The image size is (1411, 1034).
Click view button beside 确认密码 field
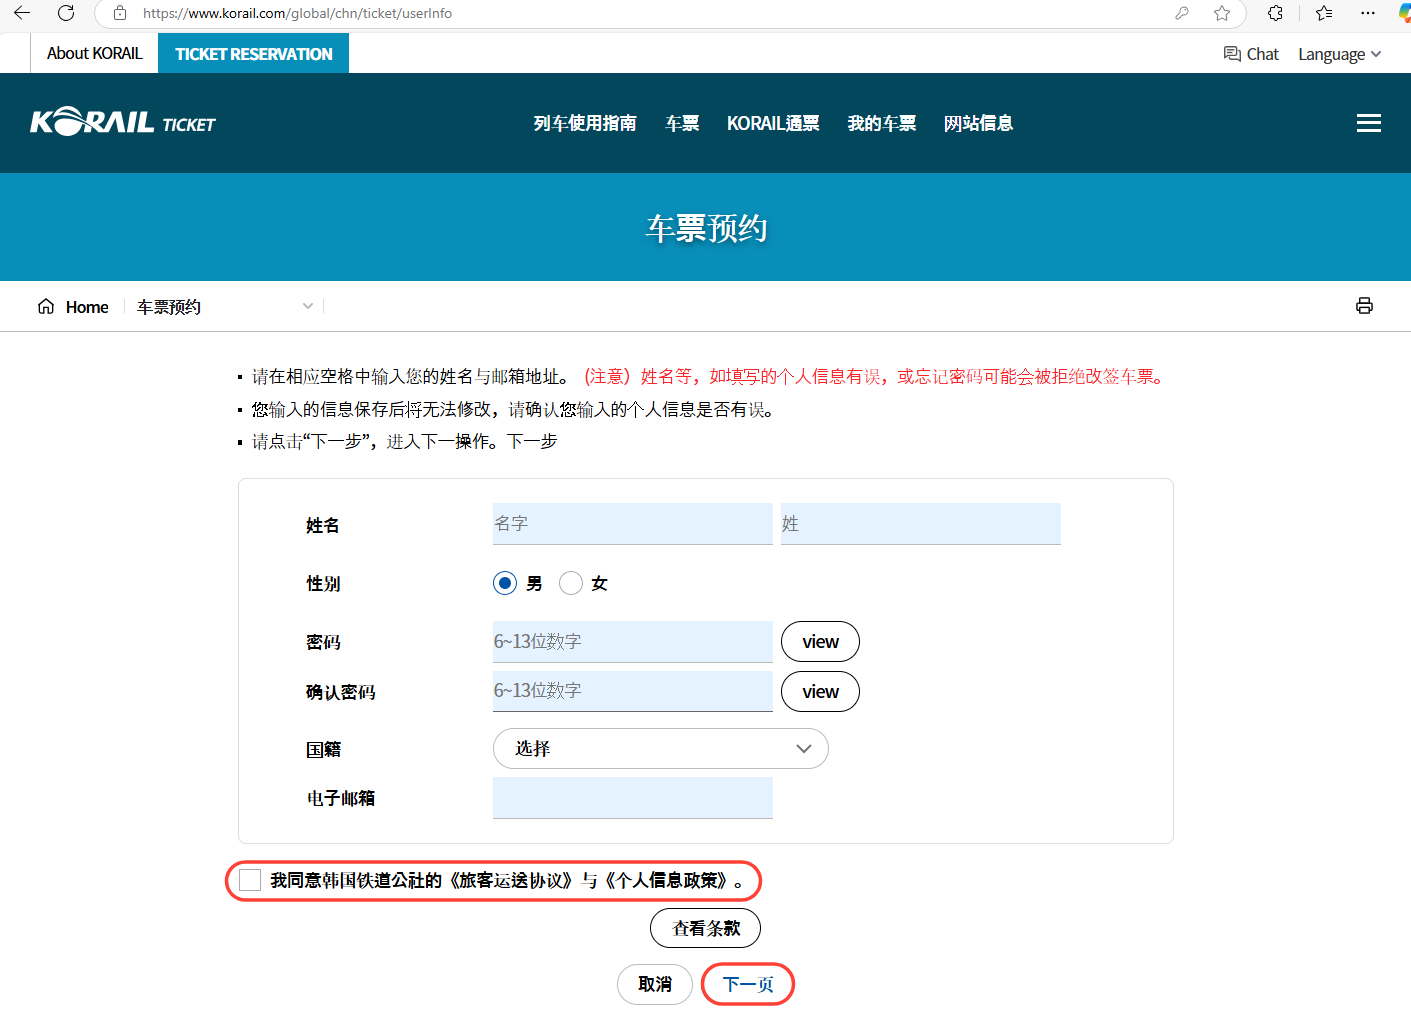pos(819,692)
